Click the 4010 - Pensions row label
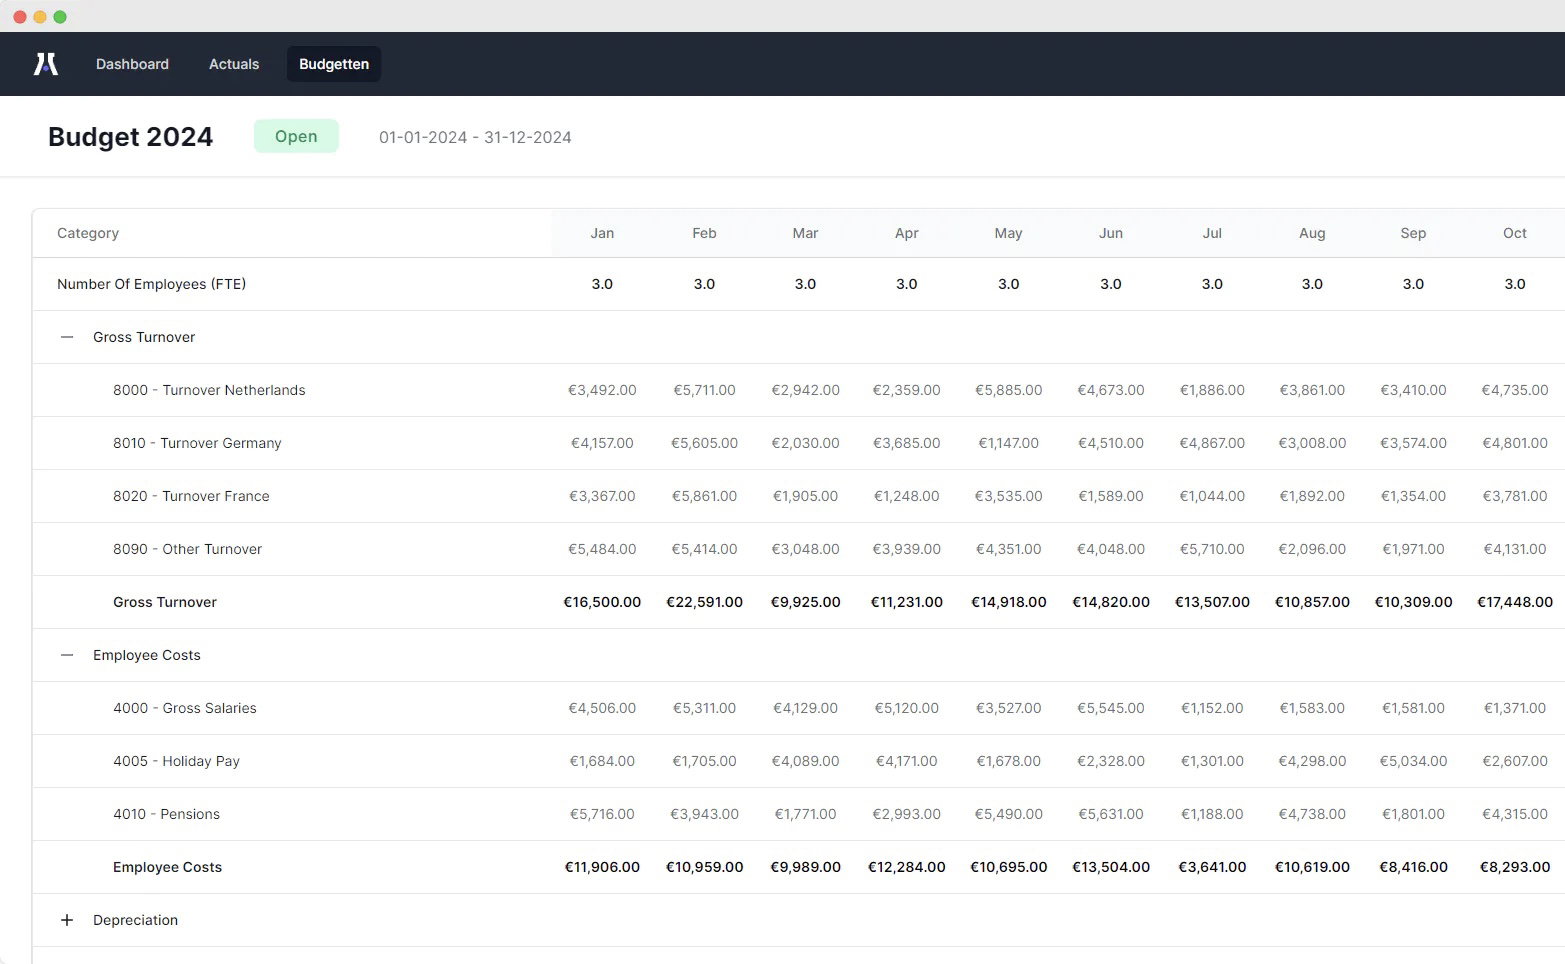 tap(166, 814)
